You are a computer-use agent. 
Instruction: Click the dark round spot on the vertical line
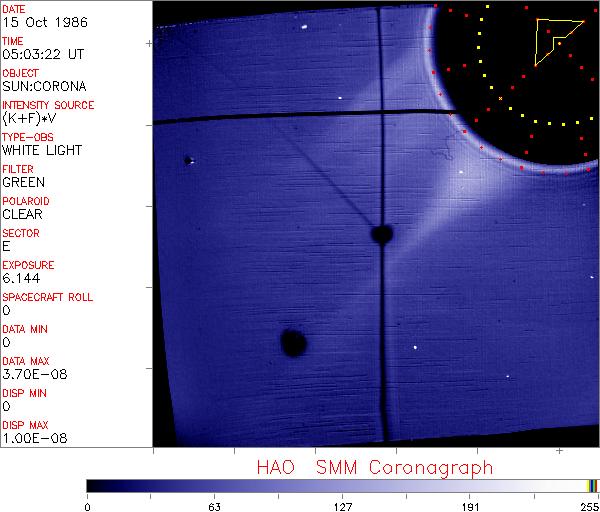click(x=382, y=234)
